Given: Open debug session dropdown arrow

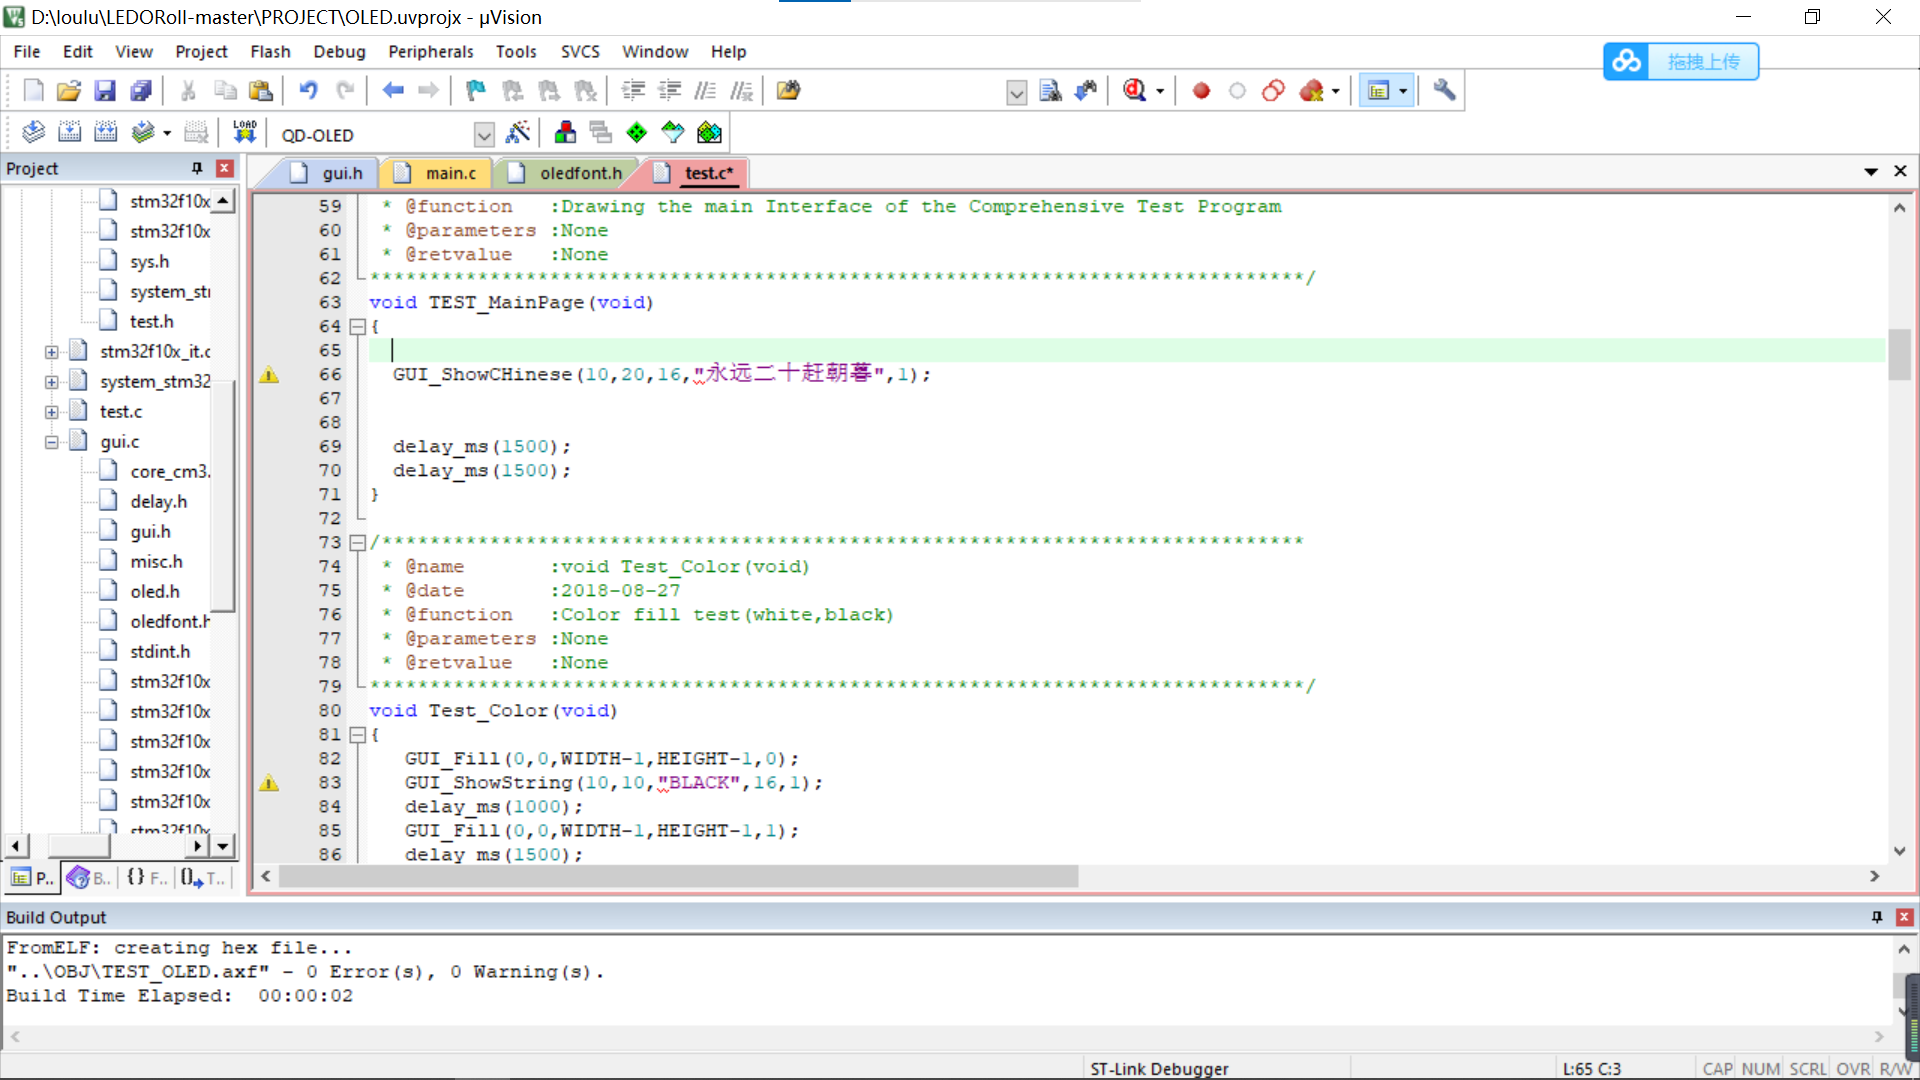Looking at the screenshot, I should [x=1160, y=91].
